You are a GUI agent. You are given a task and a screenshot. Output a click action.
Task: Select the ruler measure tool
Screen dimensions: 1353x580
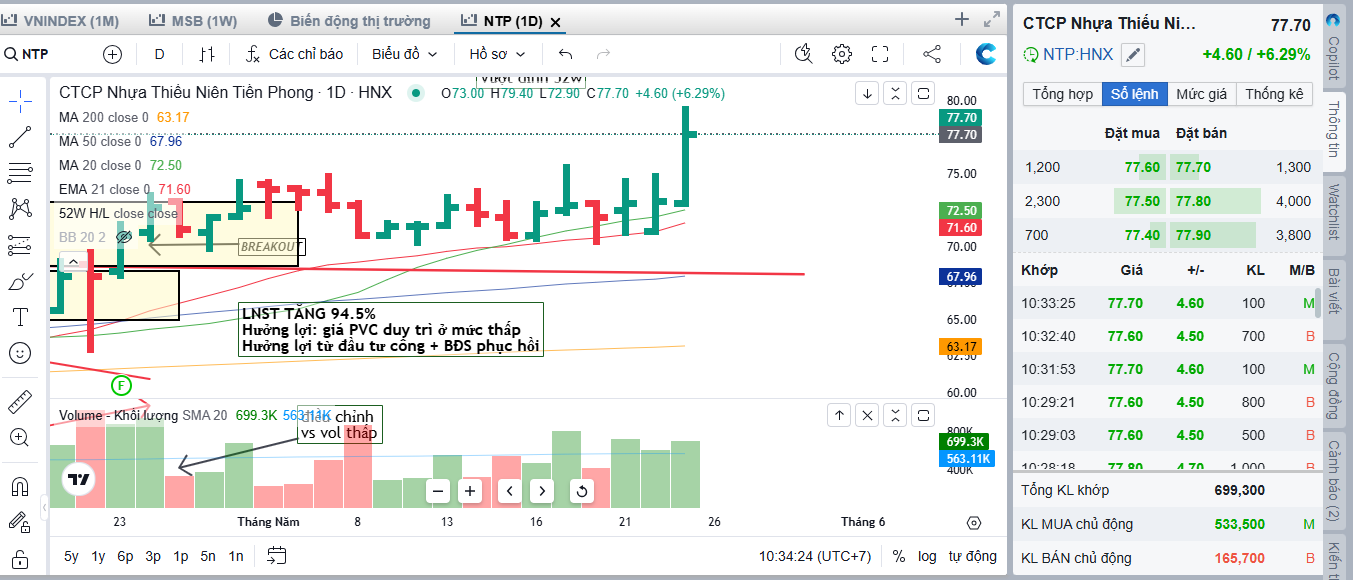tap(20, 402)
